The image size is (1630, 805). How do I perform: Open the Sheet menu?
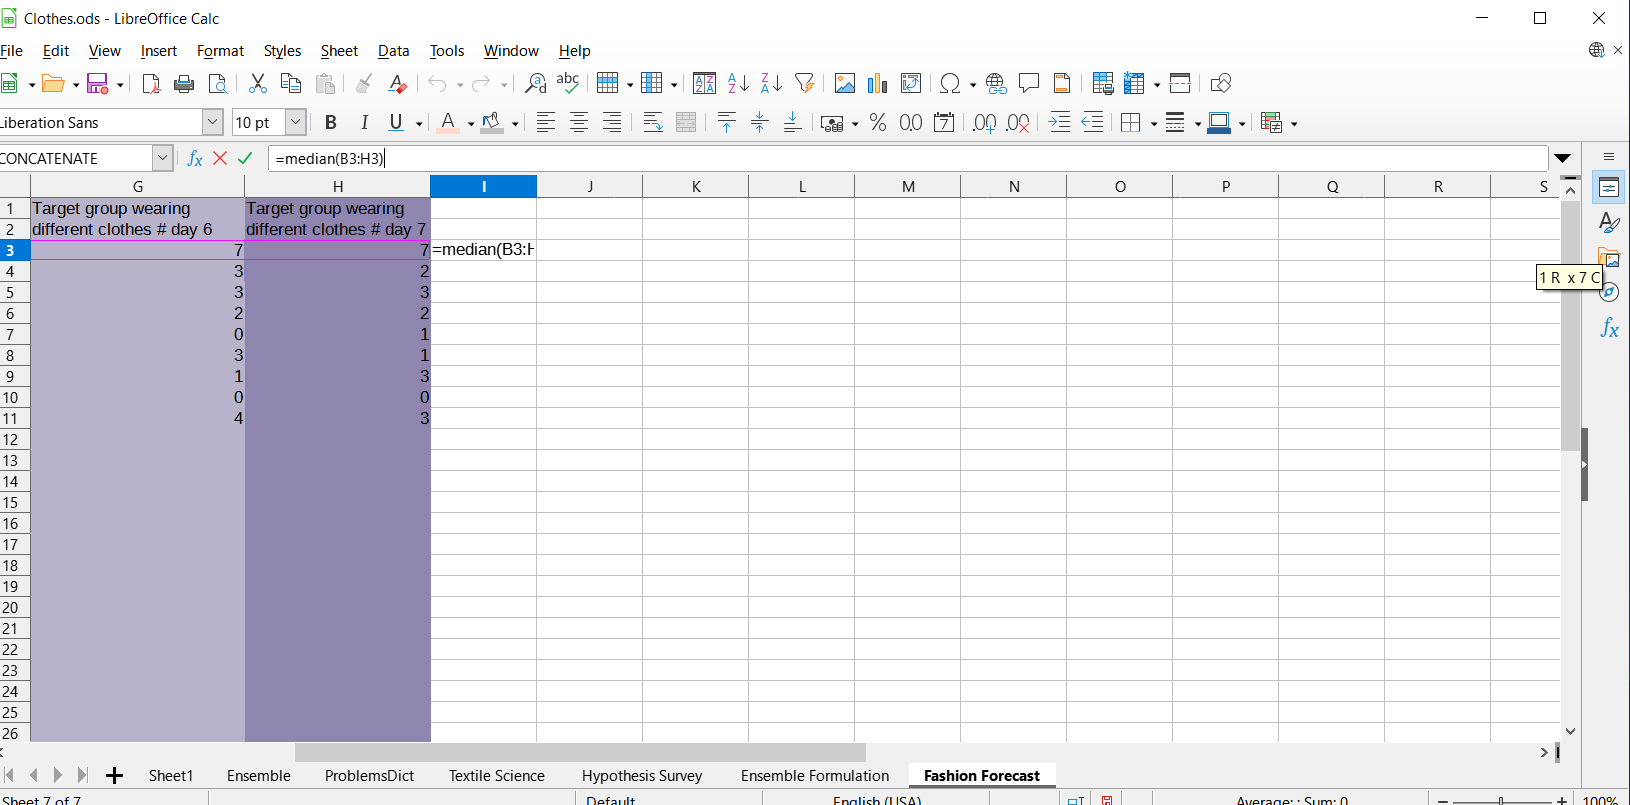pyautogui.click(x=339, y=51)
